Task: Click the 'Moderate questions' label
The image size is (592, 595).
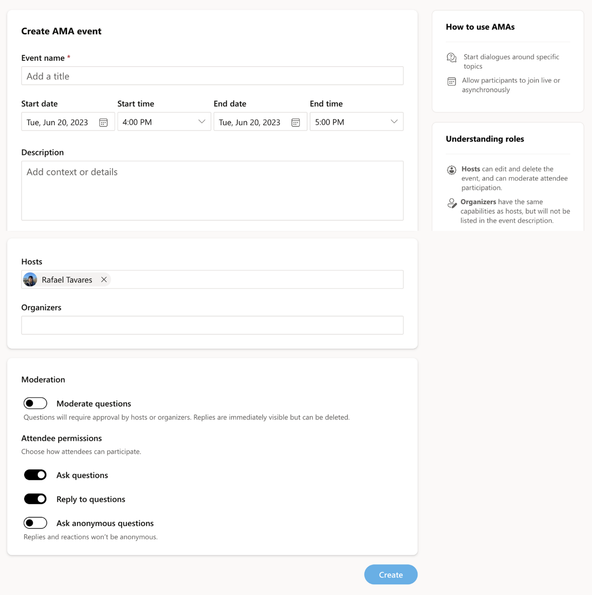Action: pyautogui.click(x=94, y=403)
